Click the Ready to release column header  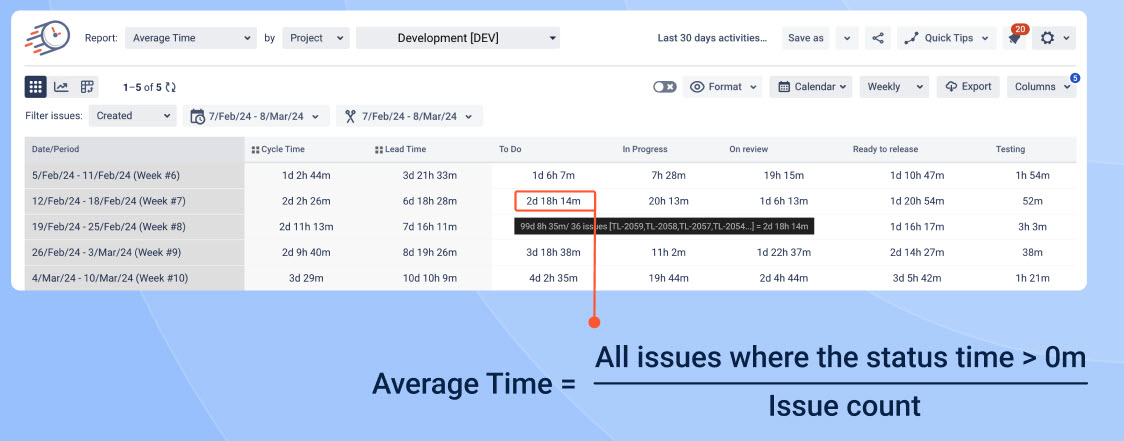click(x=885, y=149)
